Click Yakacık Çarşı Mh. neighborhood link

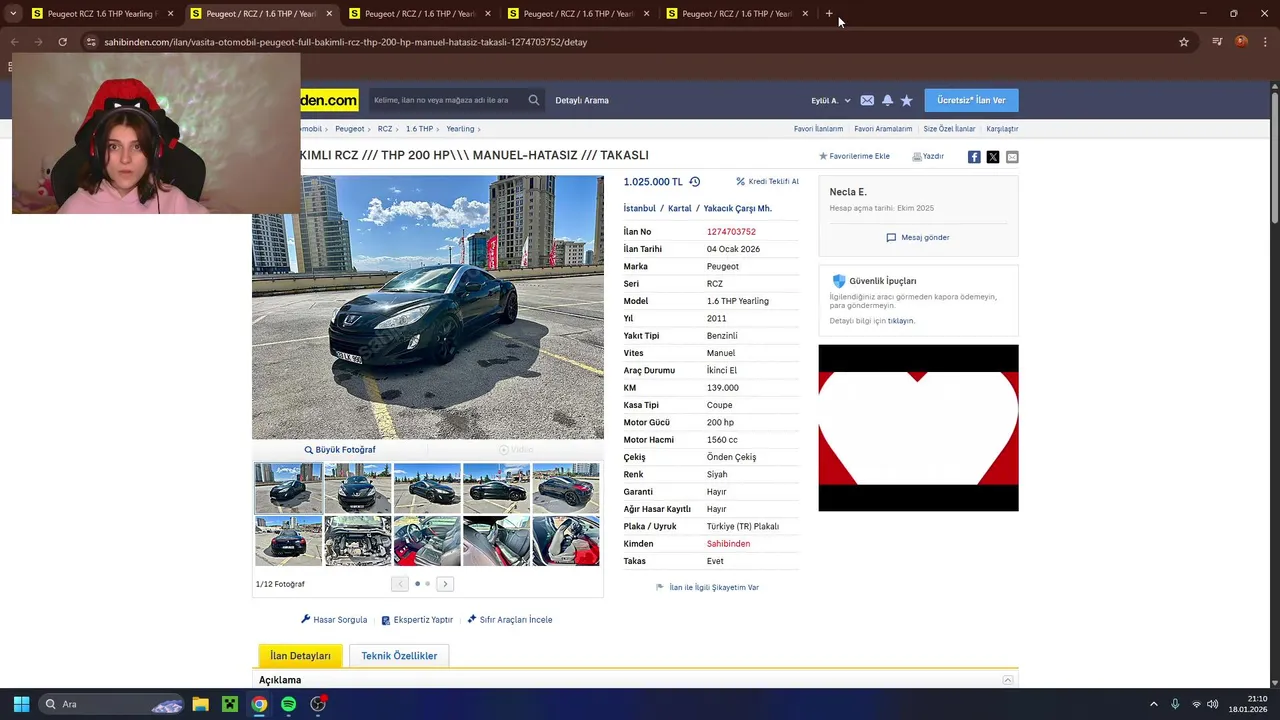tap(738, 209)
